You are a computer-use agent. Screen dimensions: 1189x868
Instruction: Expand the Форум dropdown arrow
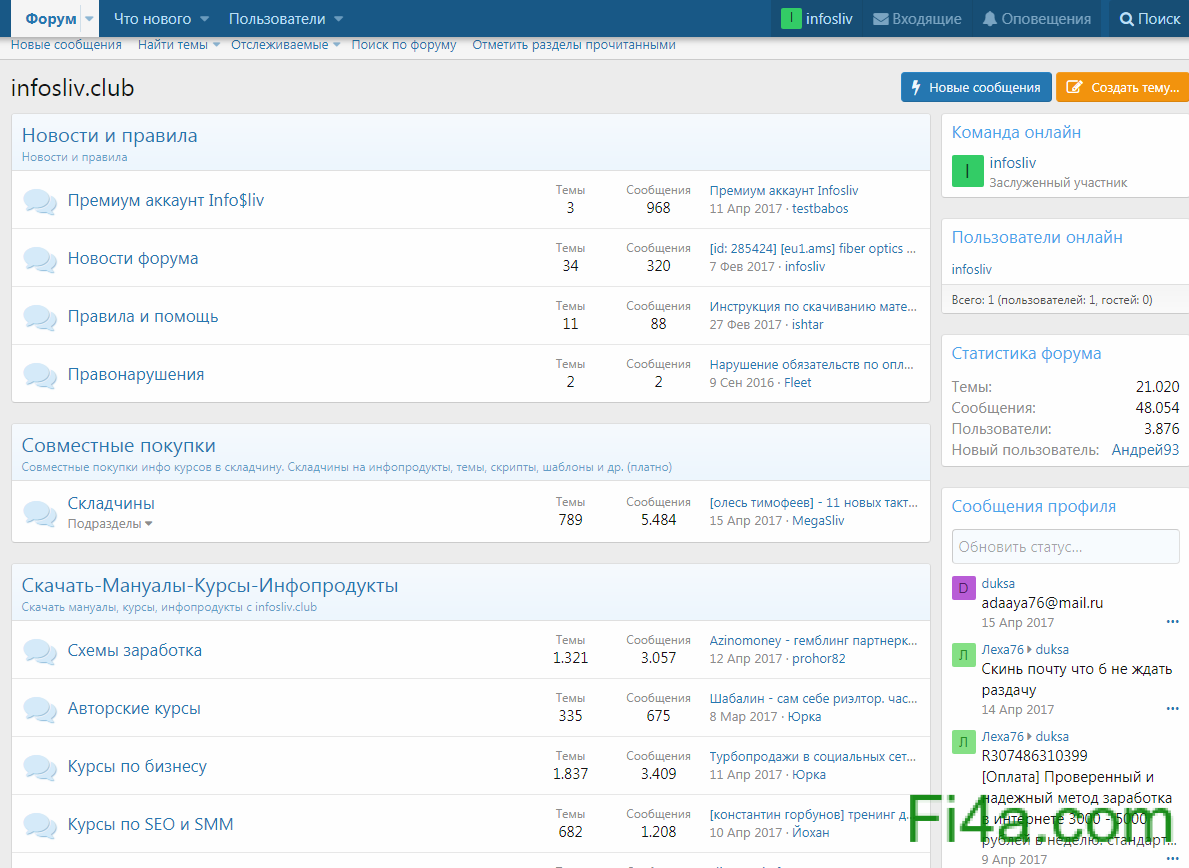pos(89,19)
